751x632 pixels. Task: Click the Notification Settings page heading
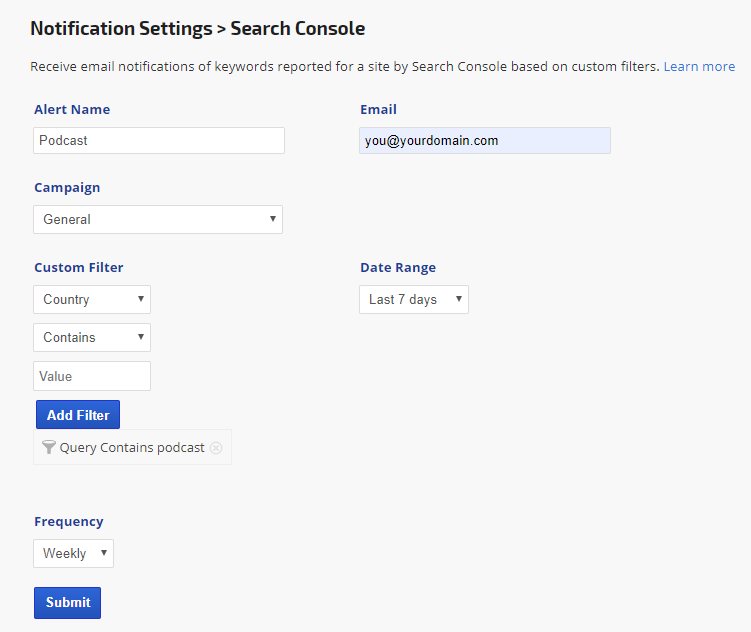point(198,28)
